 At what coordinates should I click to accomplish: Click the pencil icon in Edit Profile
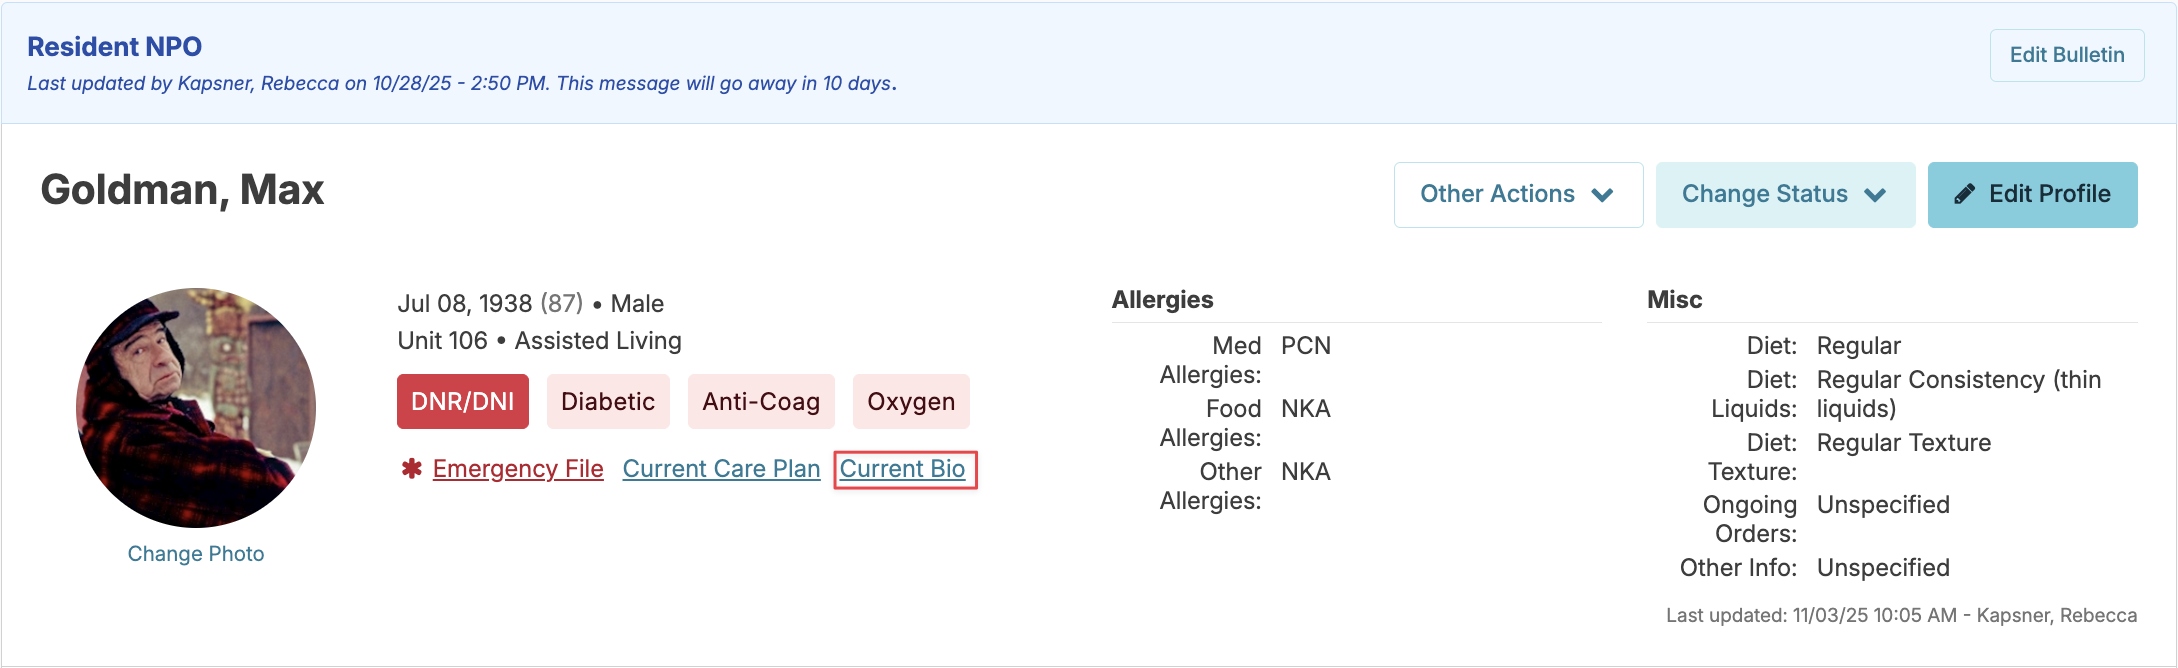tap(1964, 194)
